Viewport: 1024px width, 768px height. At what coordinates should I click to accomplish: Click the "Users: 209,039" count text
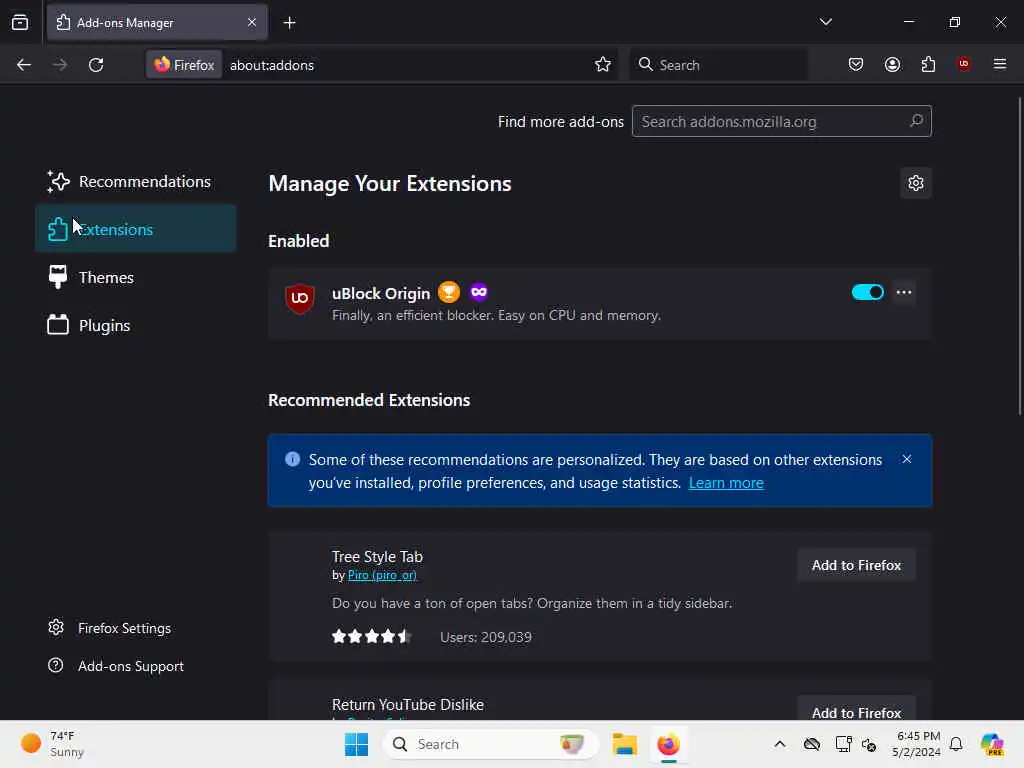[x=486, y=637]
